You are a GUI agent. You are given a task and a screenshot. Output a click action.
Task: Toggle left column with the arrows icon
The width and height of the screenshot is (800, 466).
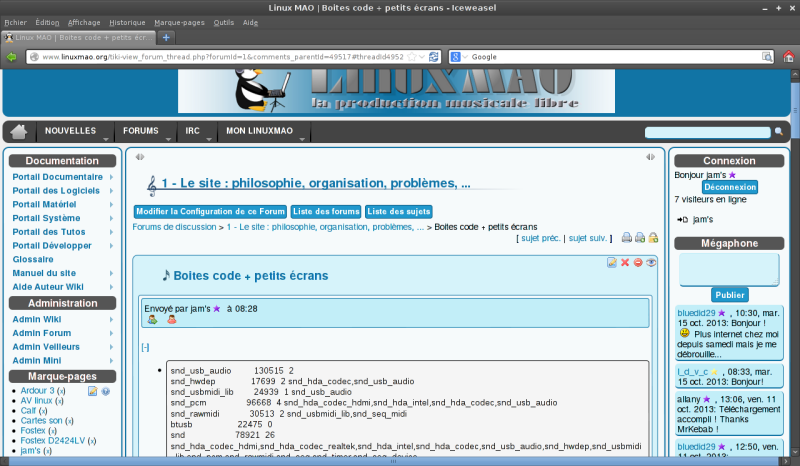coord(140,157)
